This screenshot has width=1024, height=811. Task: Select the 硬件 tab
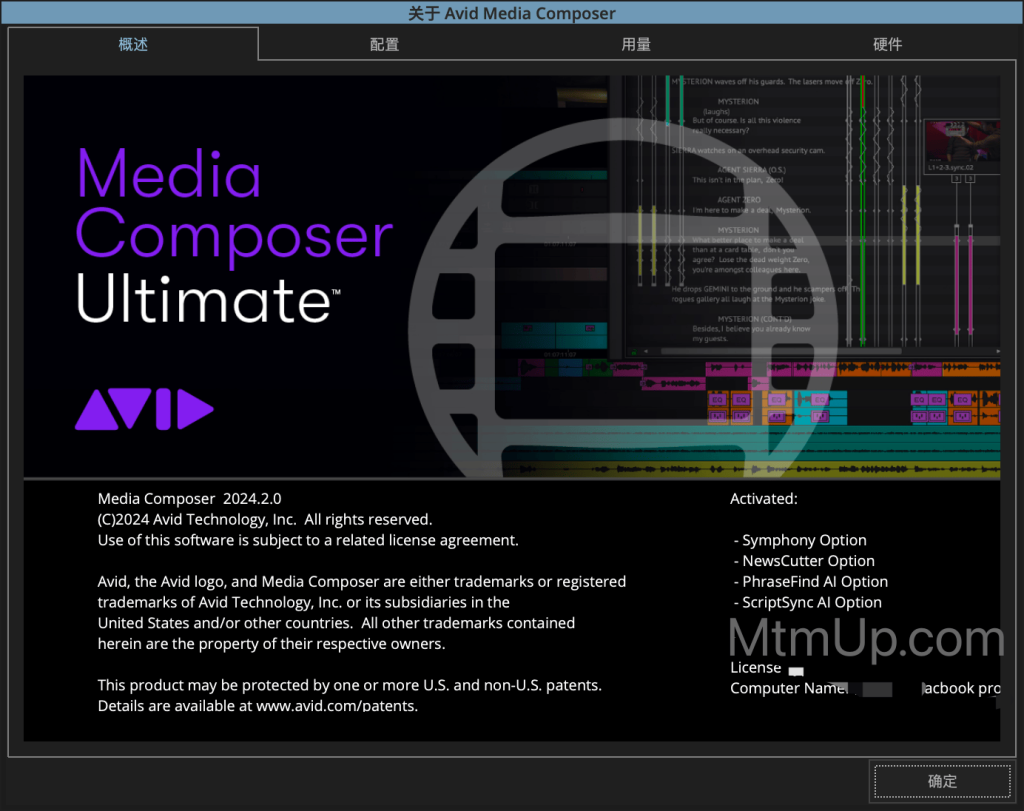click(x=887, y=44)
